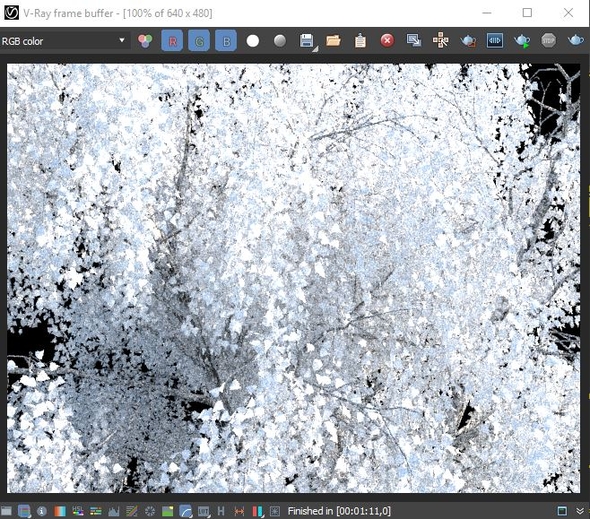Expand the bottom toolbar double chevron

click(x=580, y=511)
